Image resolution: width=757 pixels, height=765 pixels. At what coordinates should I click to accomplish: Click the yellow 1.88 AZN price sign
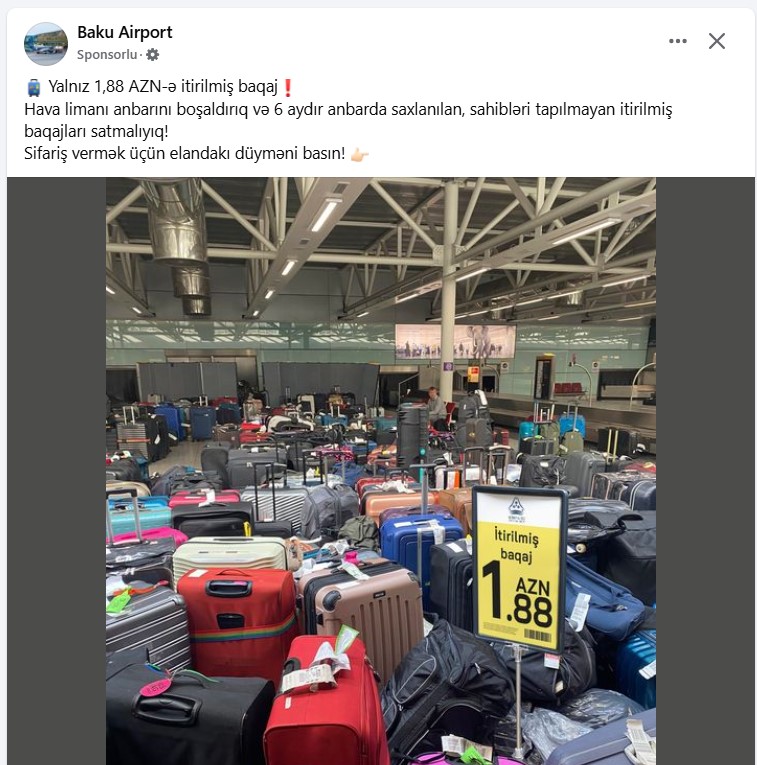pyautogui.click(x=519, y=569)
